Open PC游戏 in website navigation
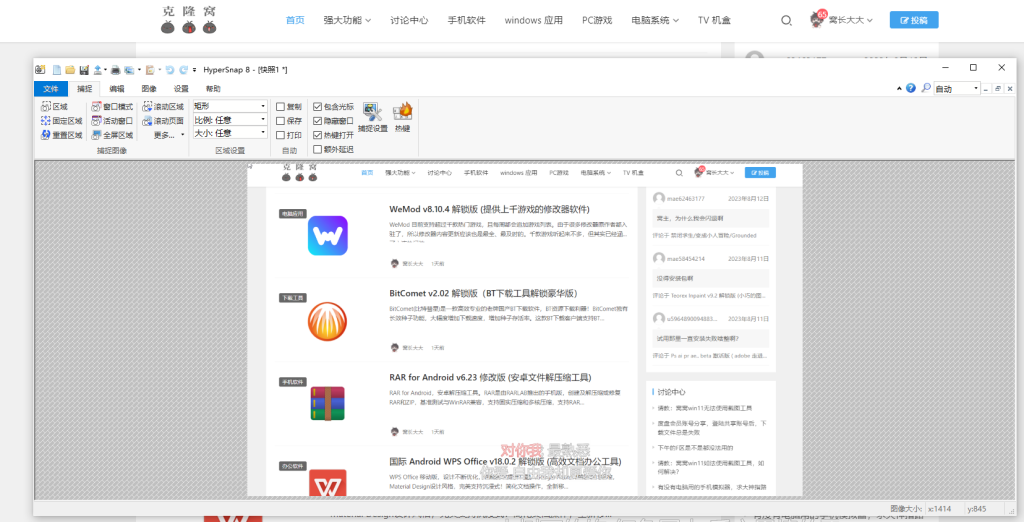Screen dimensions: 1024x522 [597, 20]
